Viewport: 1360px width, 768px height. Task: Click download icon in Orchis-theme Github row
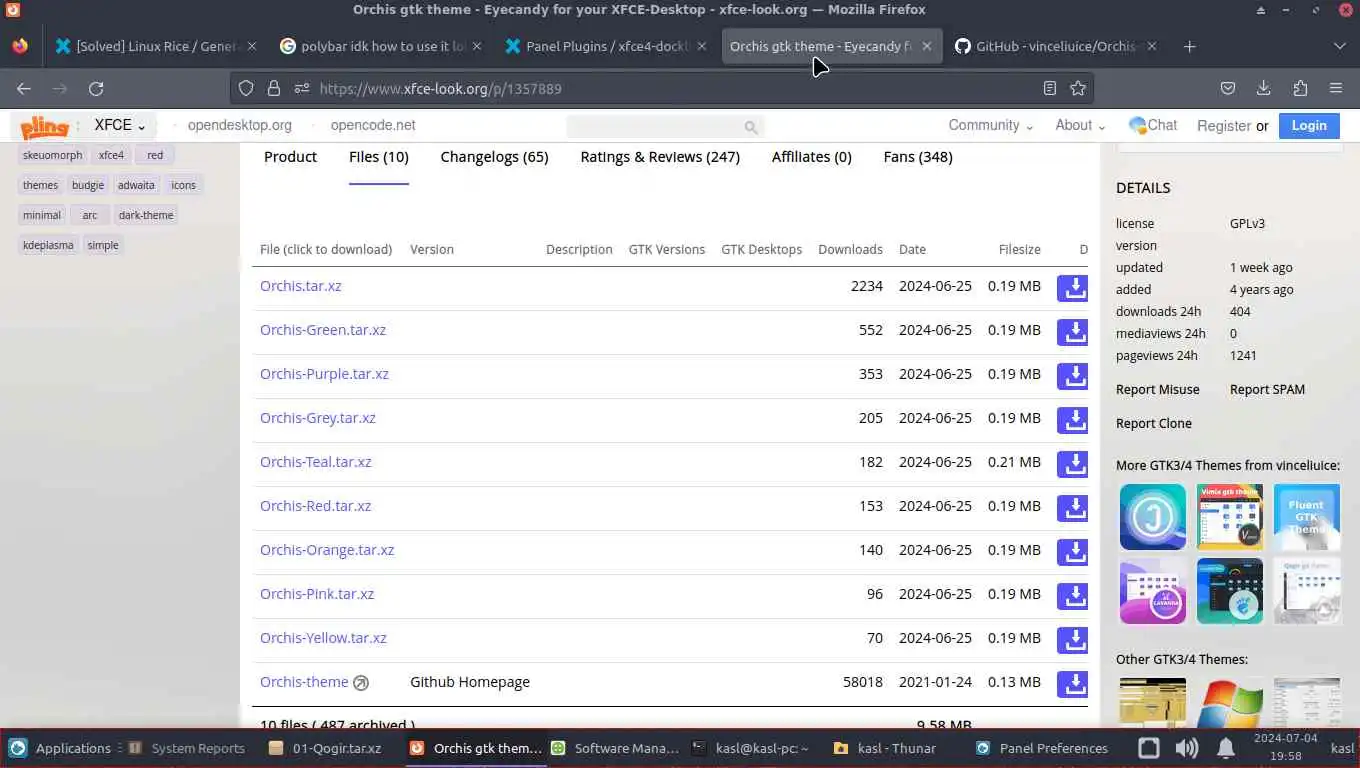point(1072,684)
